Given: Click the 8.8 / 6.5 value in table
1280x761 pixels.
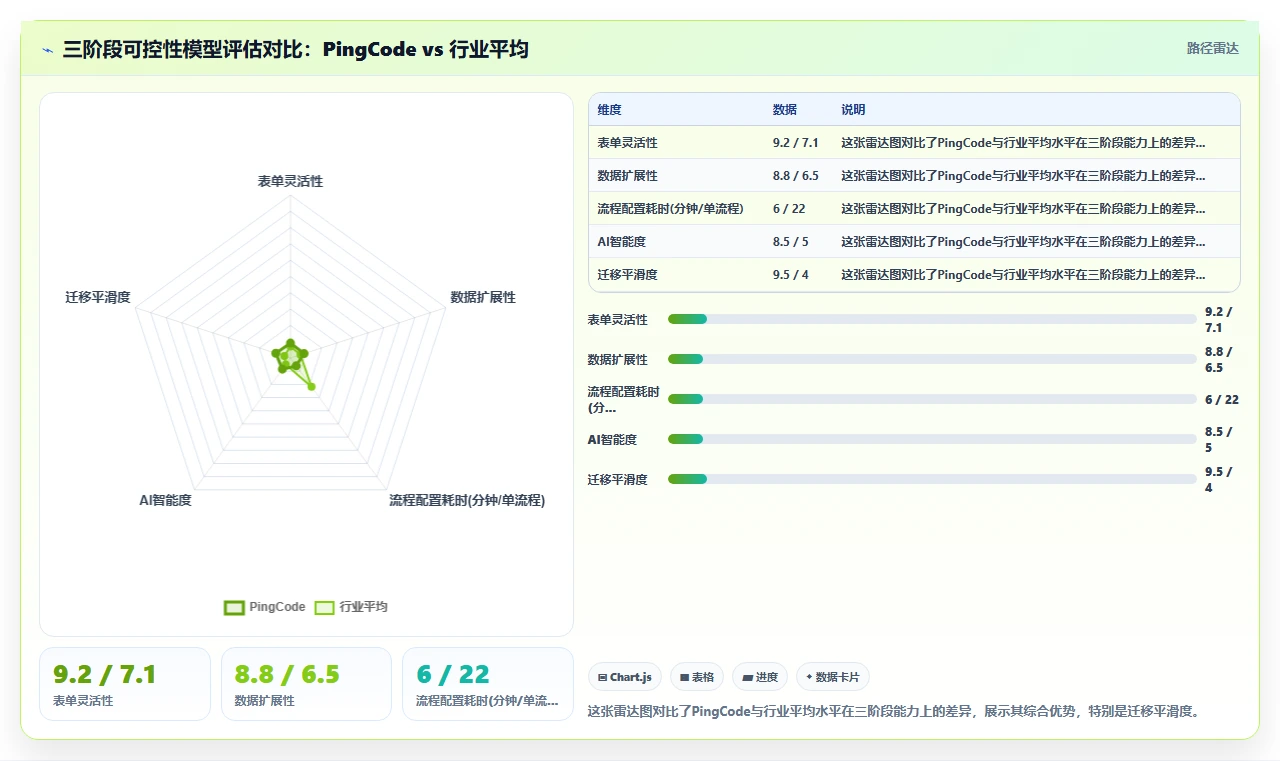Looking at the screenshot, I should [x=796, y=176].
